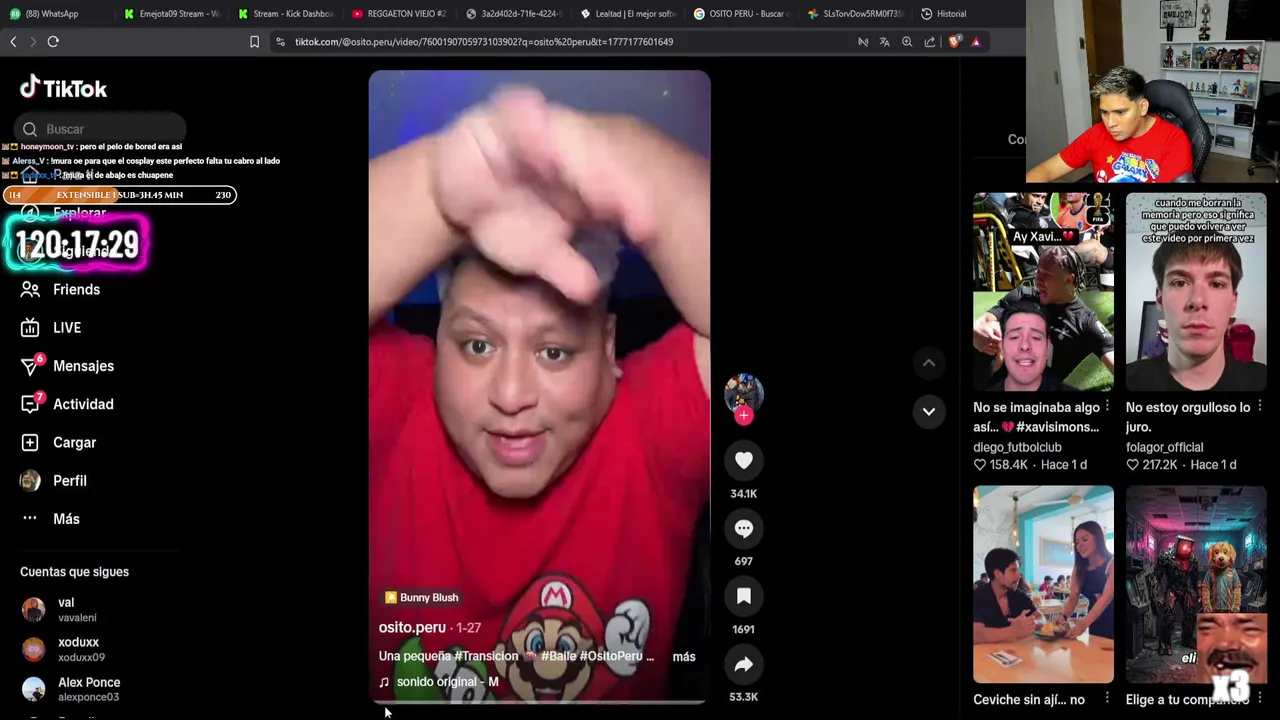The height and width of the screenshot is (720, 1280).
Task: Open Ay Xavi recommended video thumbnail
Action: (x=1043, y=291)
